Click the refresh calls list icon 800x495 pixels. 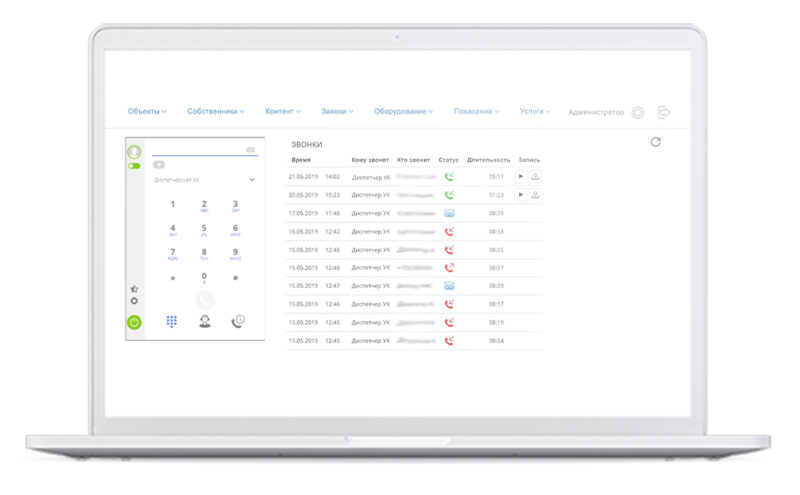tap(655, 142)
